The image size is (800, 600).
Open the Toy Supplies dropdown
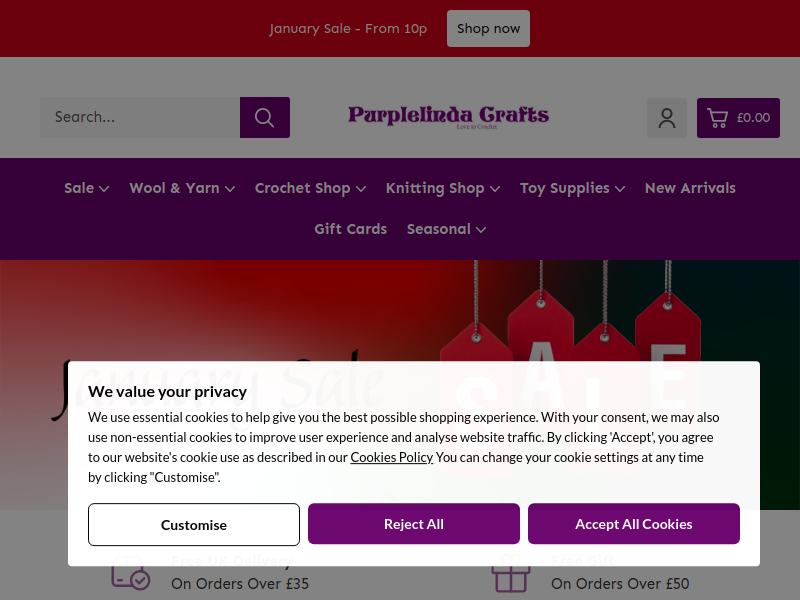click(572, 188)
